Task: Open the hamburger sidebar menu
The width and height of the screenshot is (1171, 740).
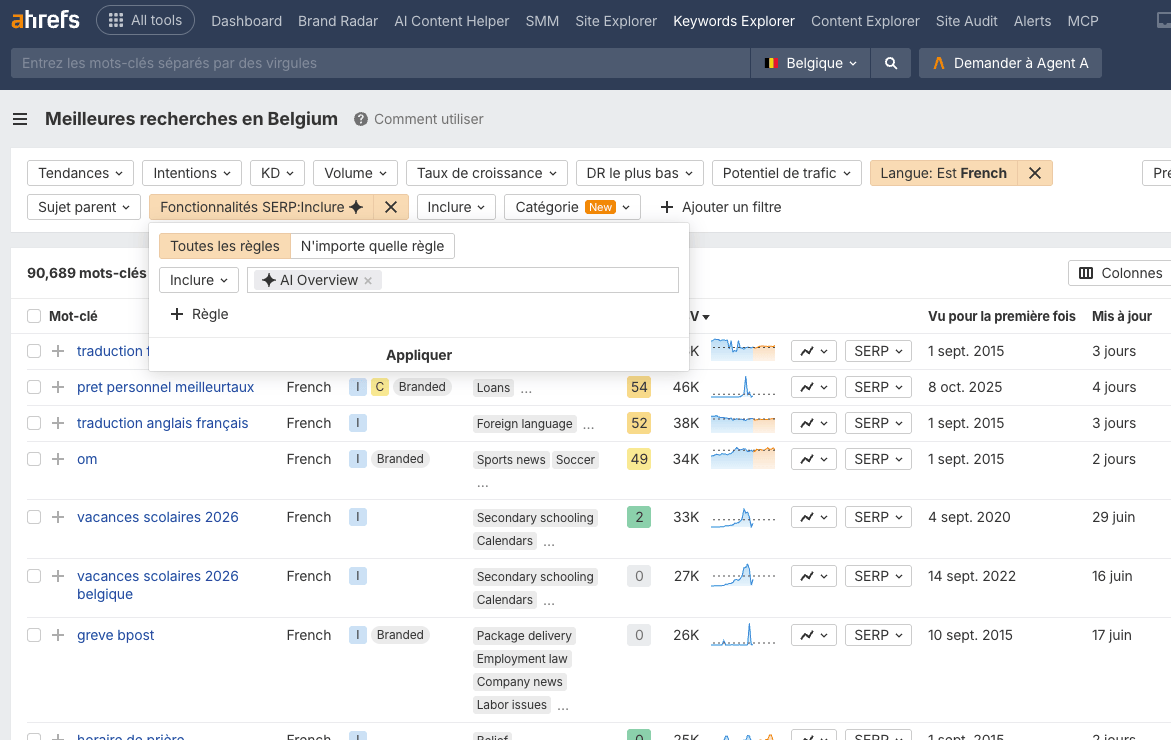Action: 20,119
